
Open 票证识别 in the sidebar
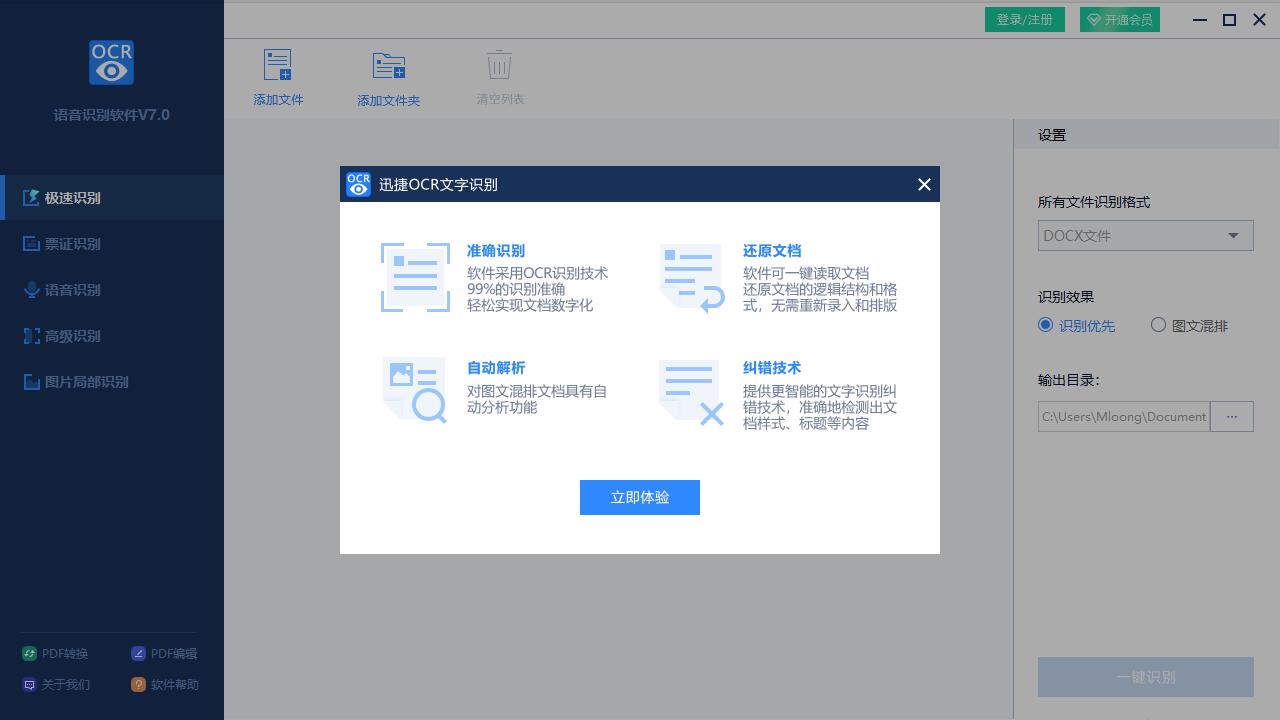point(112,244)
